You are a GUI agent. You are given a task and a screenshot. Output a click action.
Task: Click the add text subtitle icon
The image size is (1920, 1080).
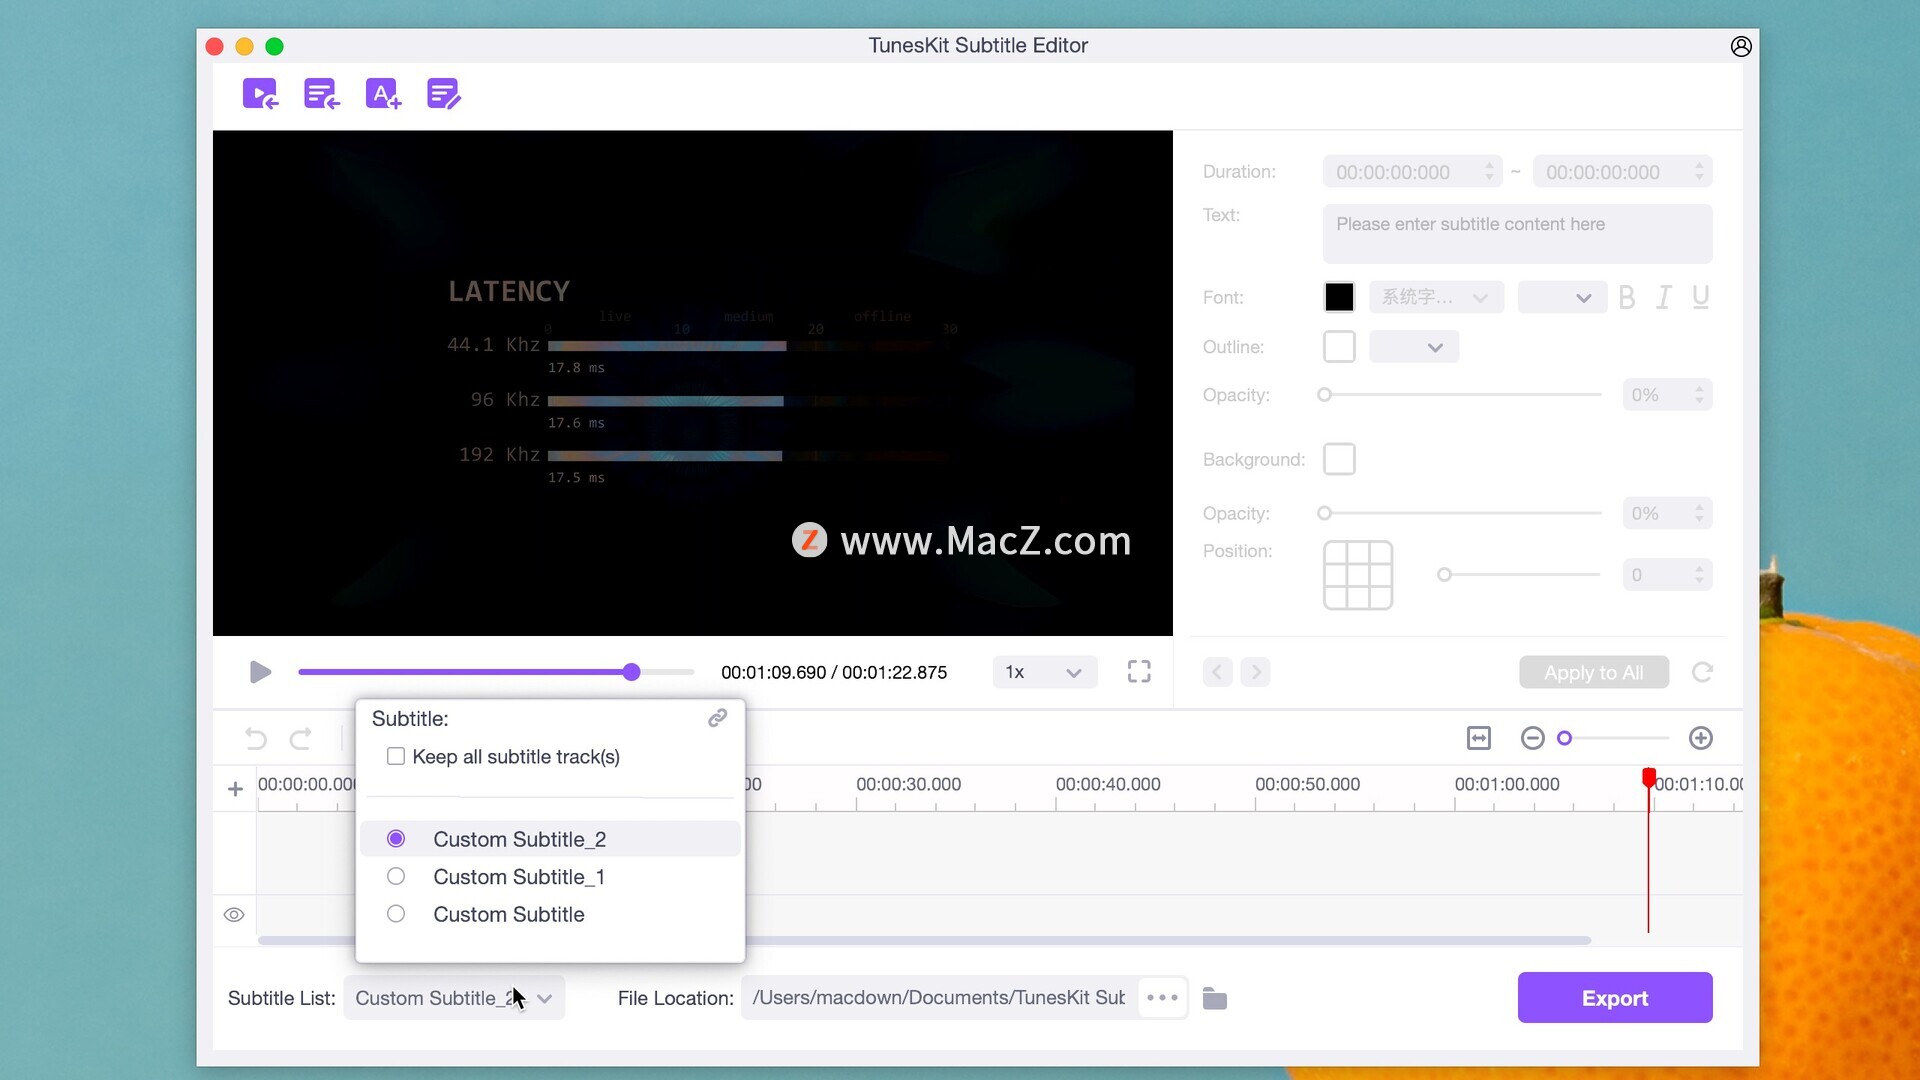(x=383, y=94)
